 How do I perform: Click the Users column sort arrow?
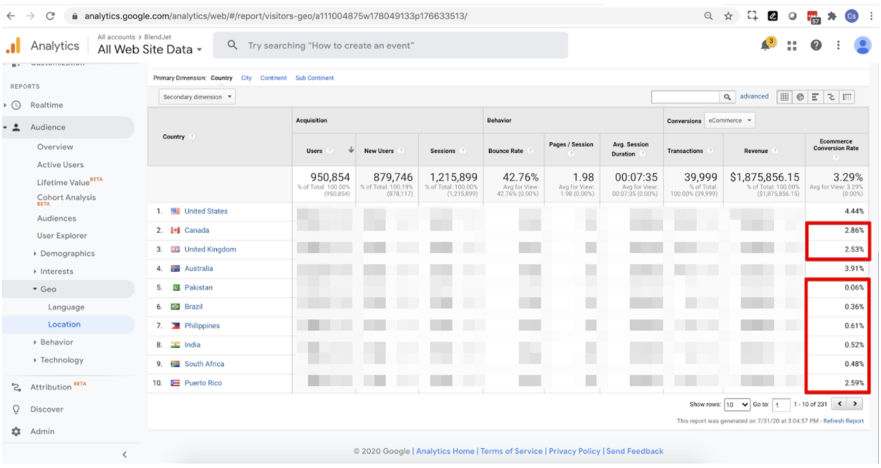point(351,150)
